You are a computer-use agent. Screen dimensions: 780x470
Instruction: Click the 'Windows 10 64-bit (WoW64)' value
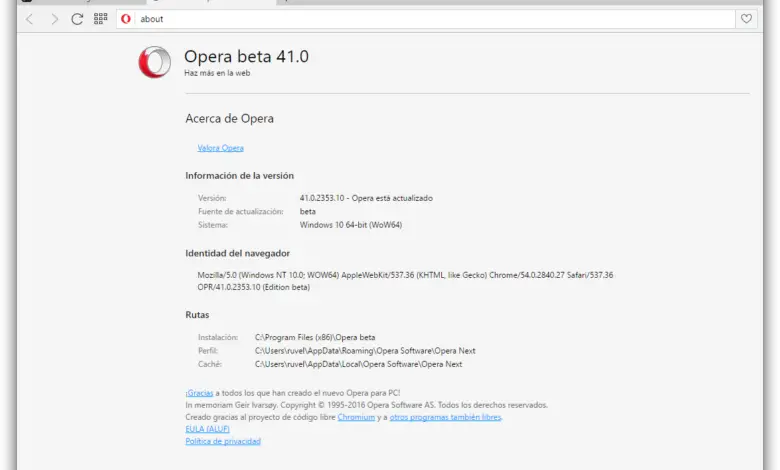pyautogui.click(x=351, y=225)
